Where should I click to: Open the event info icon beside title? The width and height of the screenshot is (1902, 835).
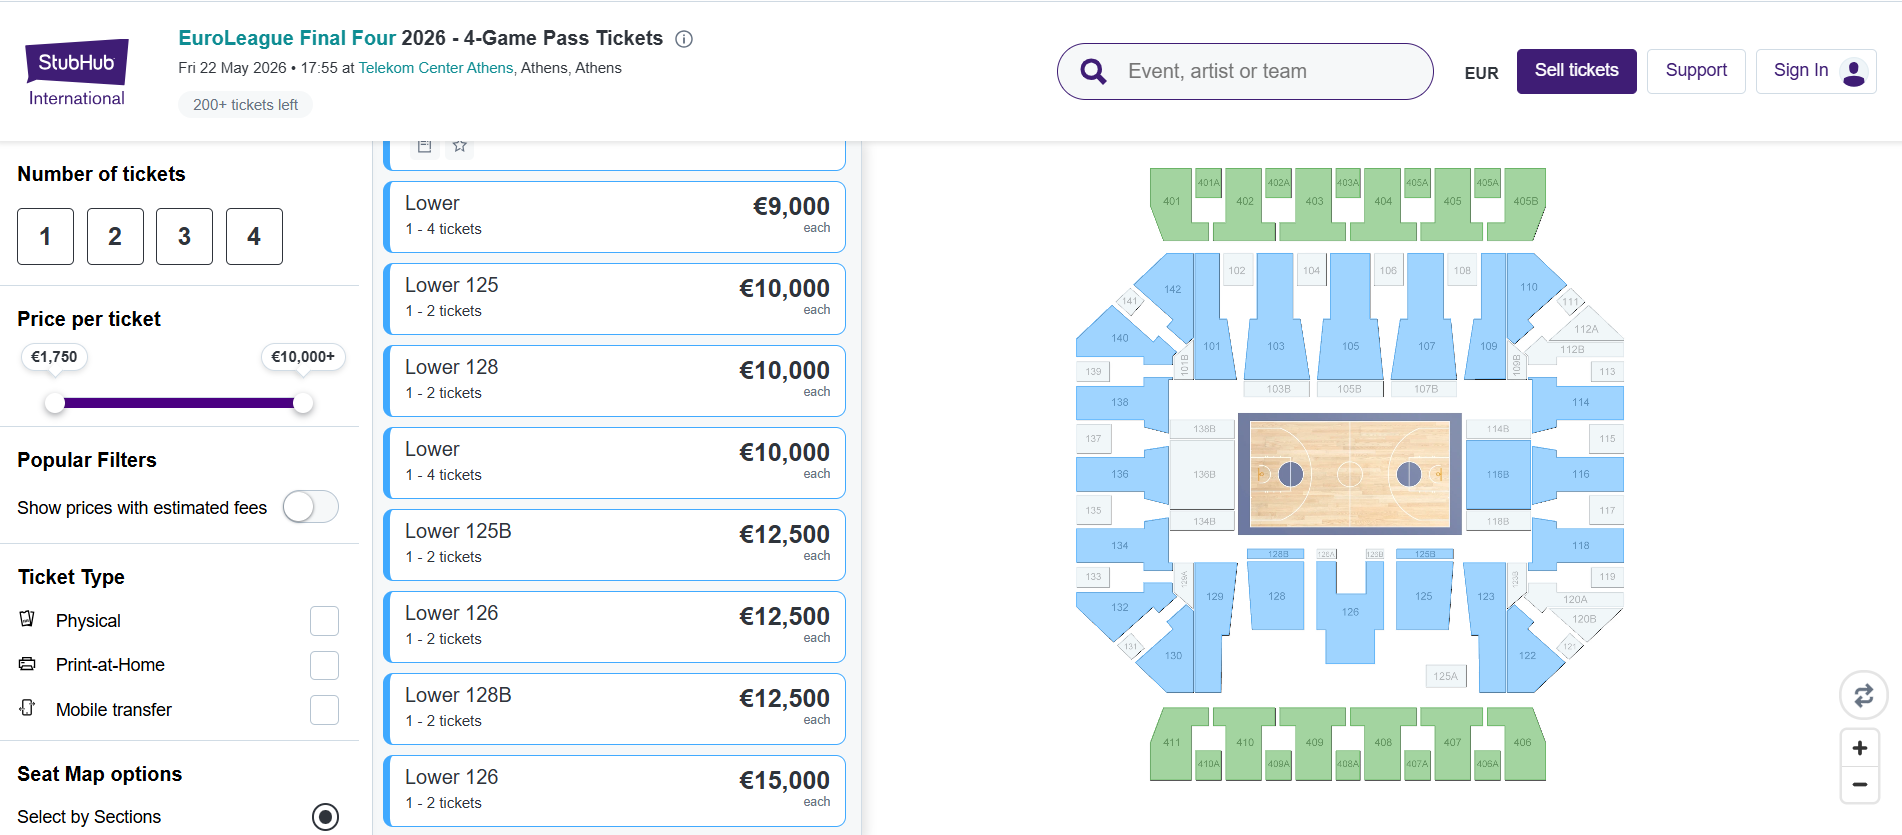coord(684,39)
